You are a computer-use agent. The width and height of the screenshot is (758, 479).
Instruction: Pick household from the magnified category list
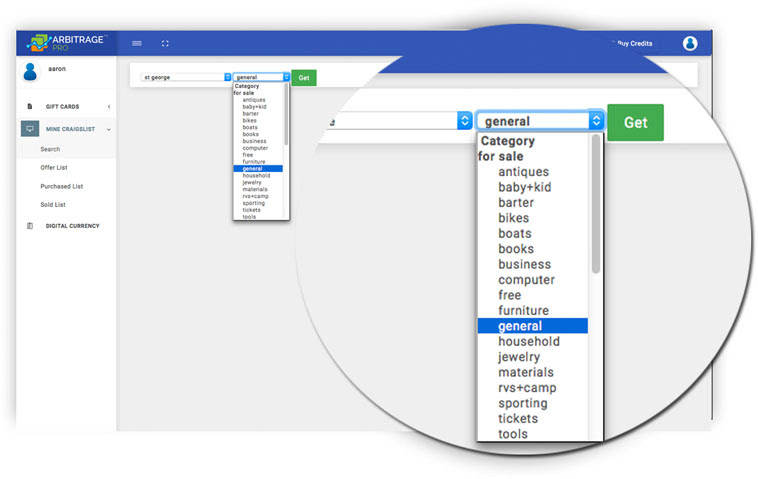pos(529,342)
